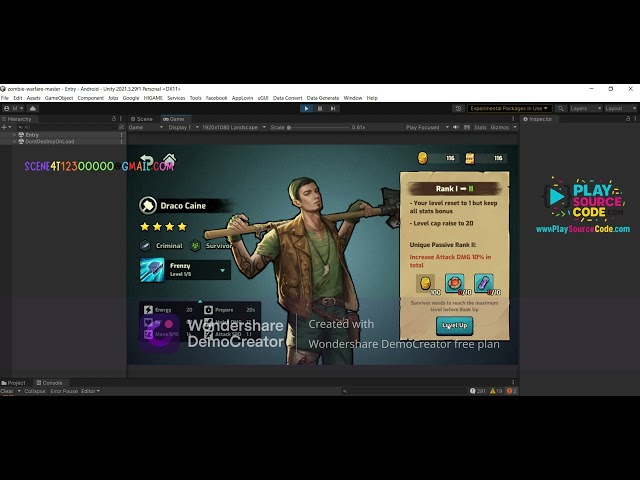Viewport: 640px width, 480px height.
Task: Open the undo history icon
Action: tap(458, 109)
